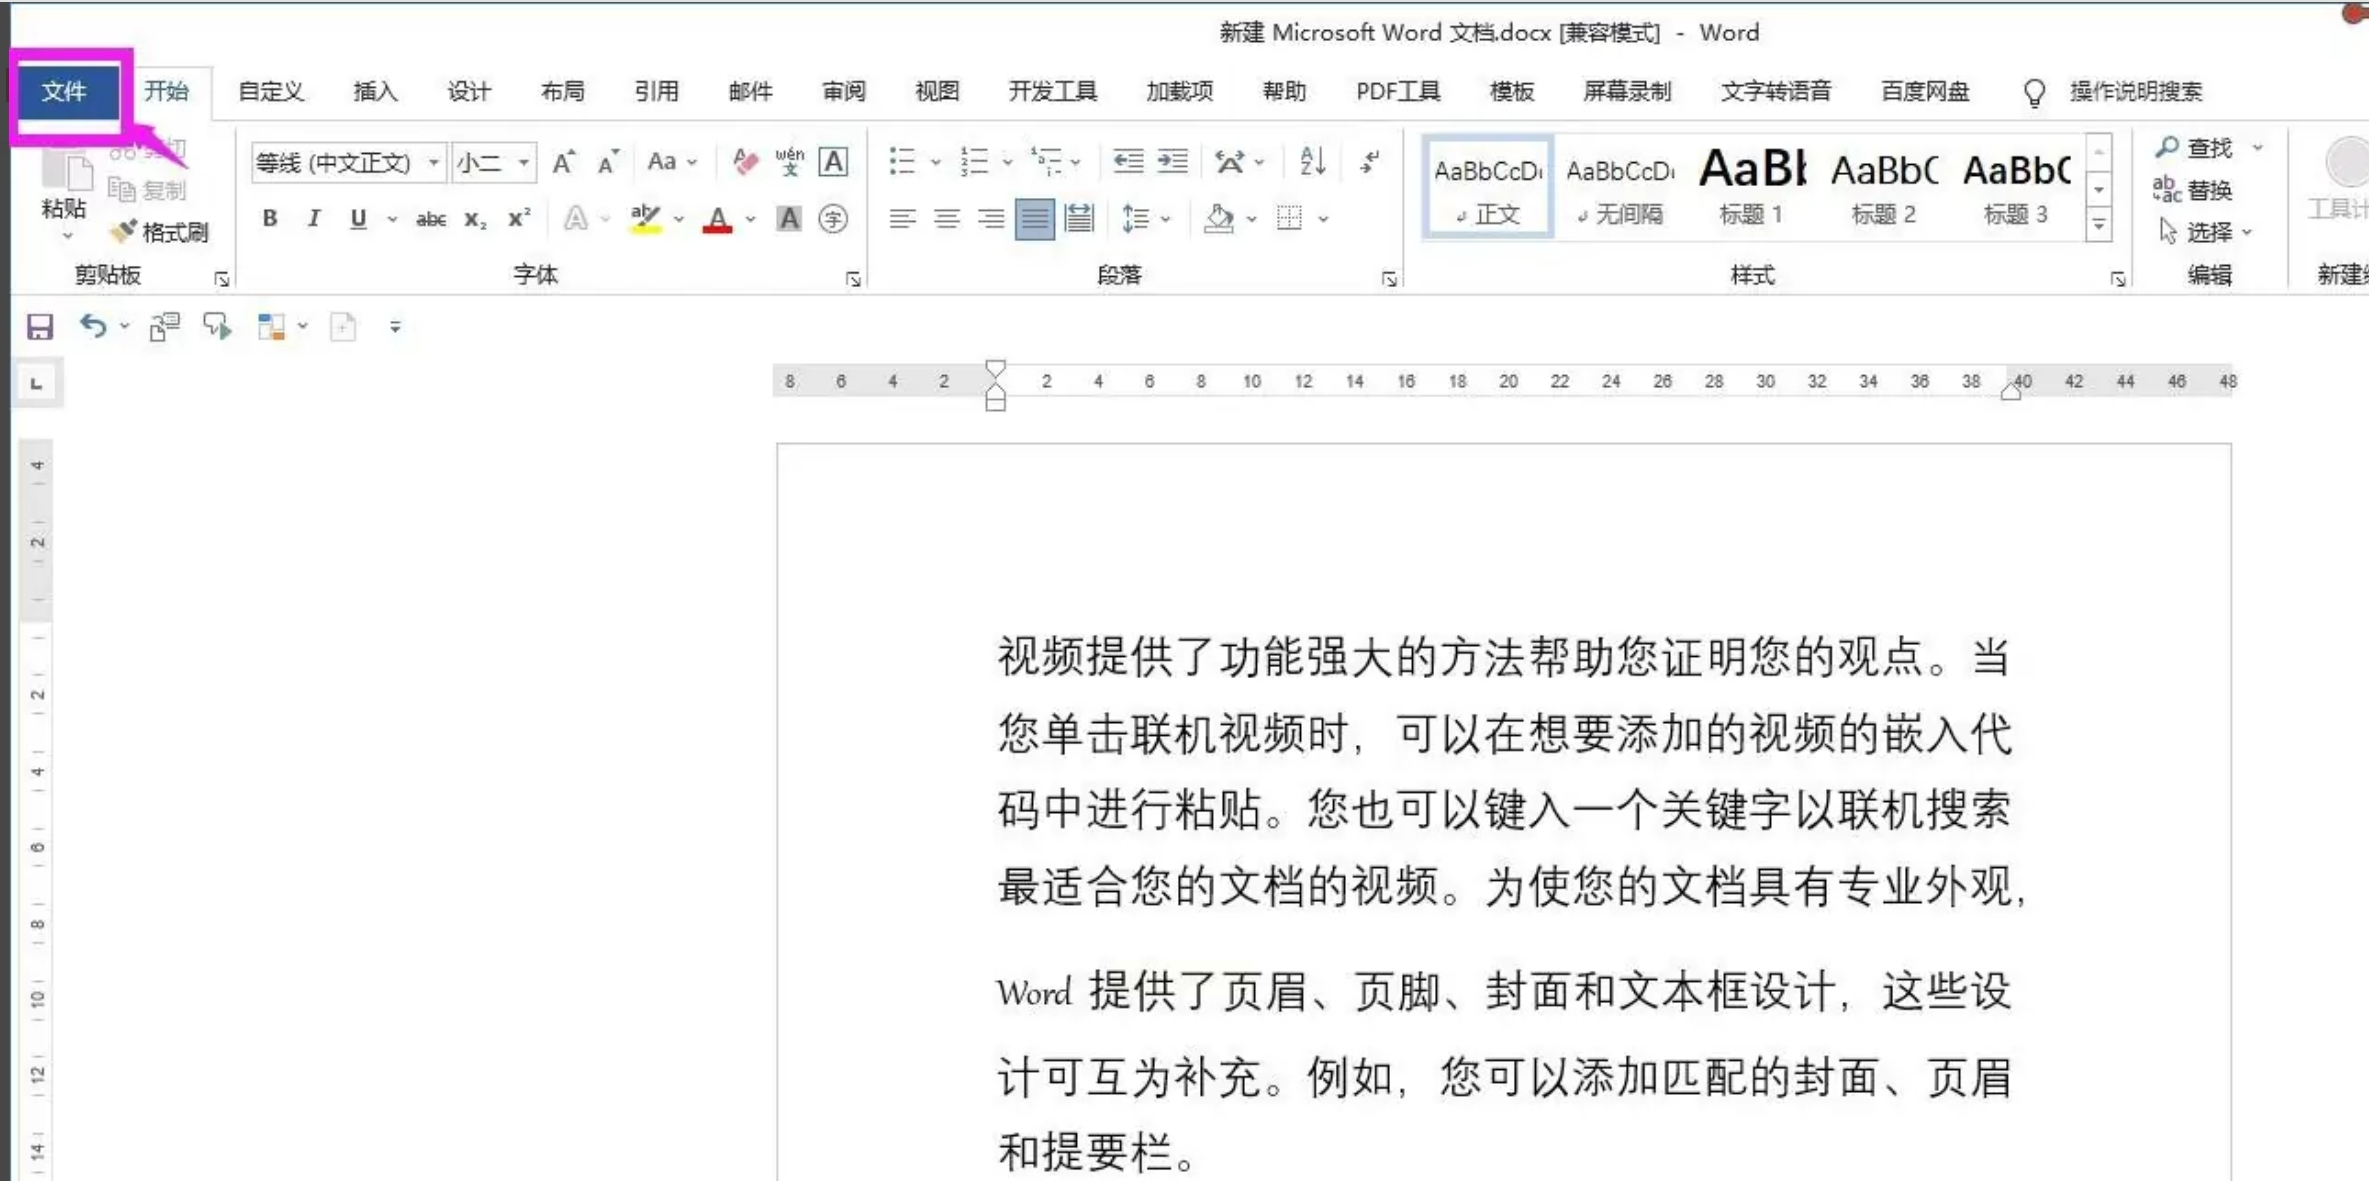
Task: Toggle Bold formatting
Action: [x=270, y=219]
